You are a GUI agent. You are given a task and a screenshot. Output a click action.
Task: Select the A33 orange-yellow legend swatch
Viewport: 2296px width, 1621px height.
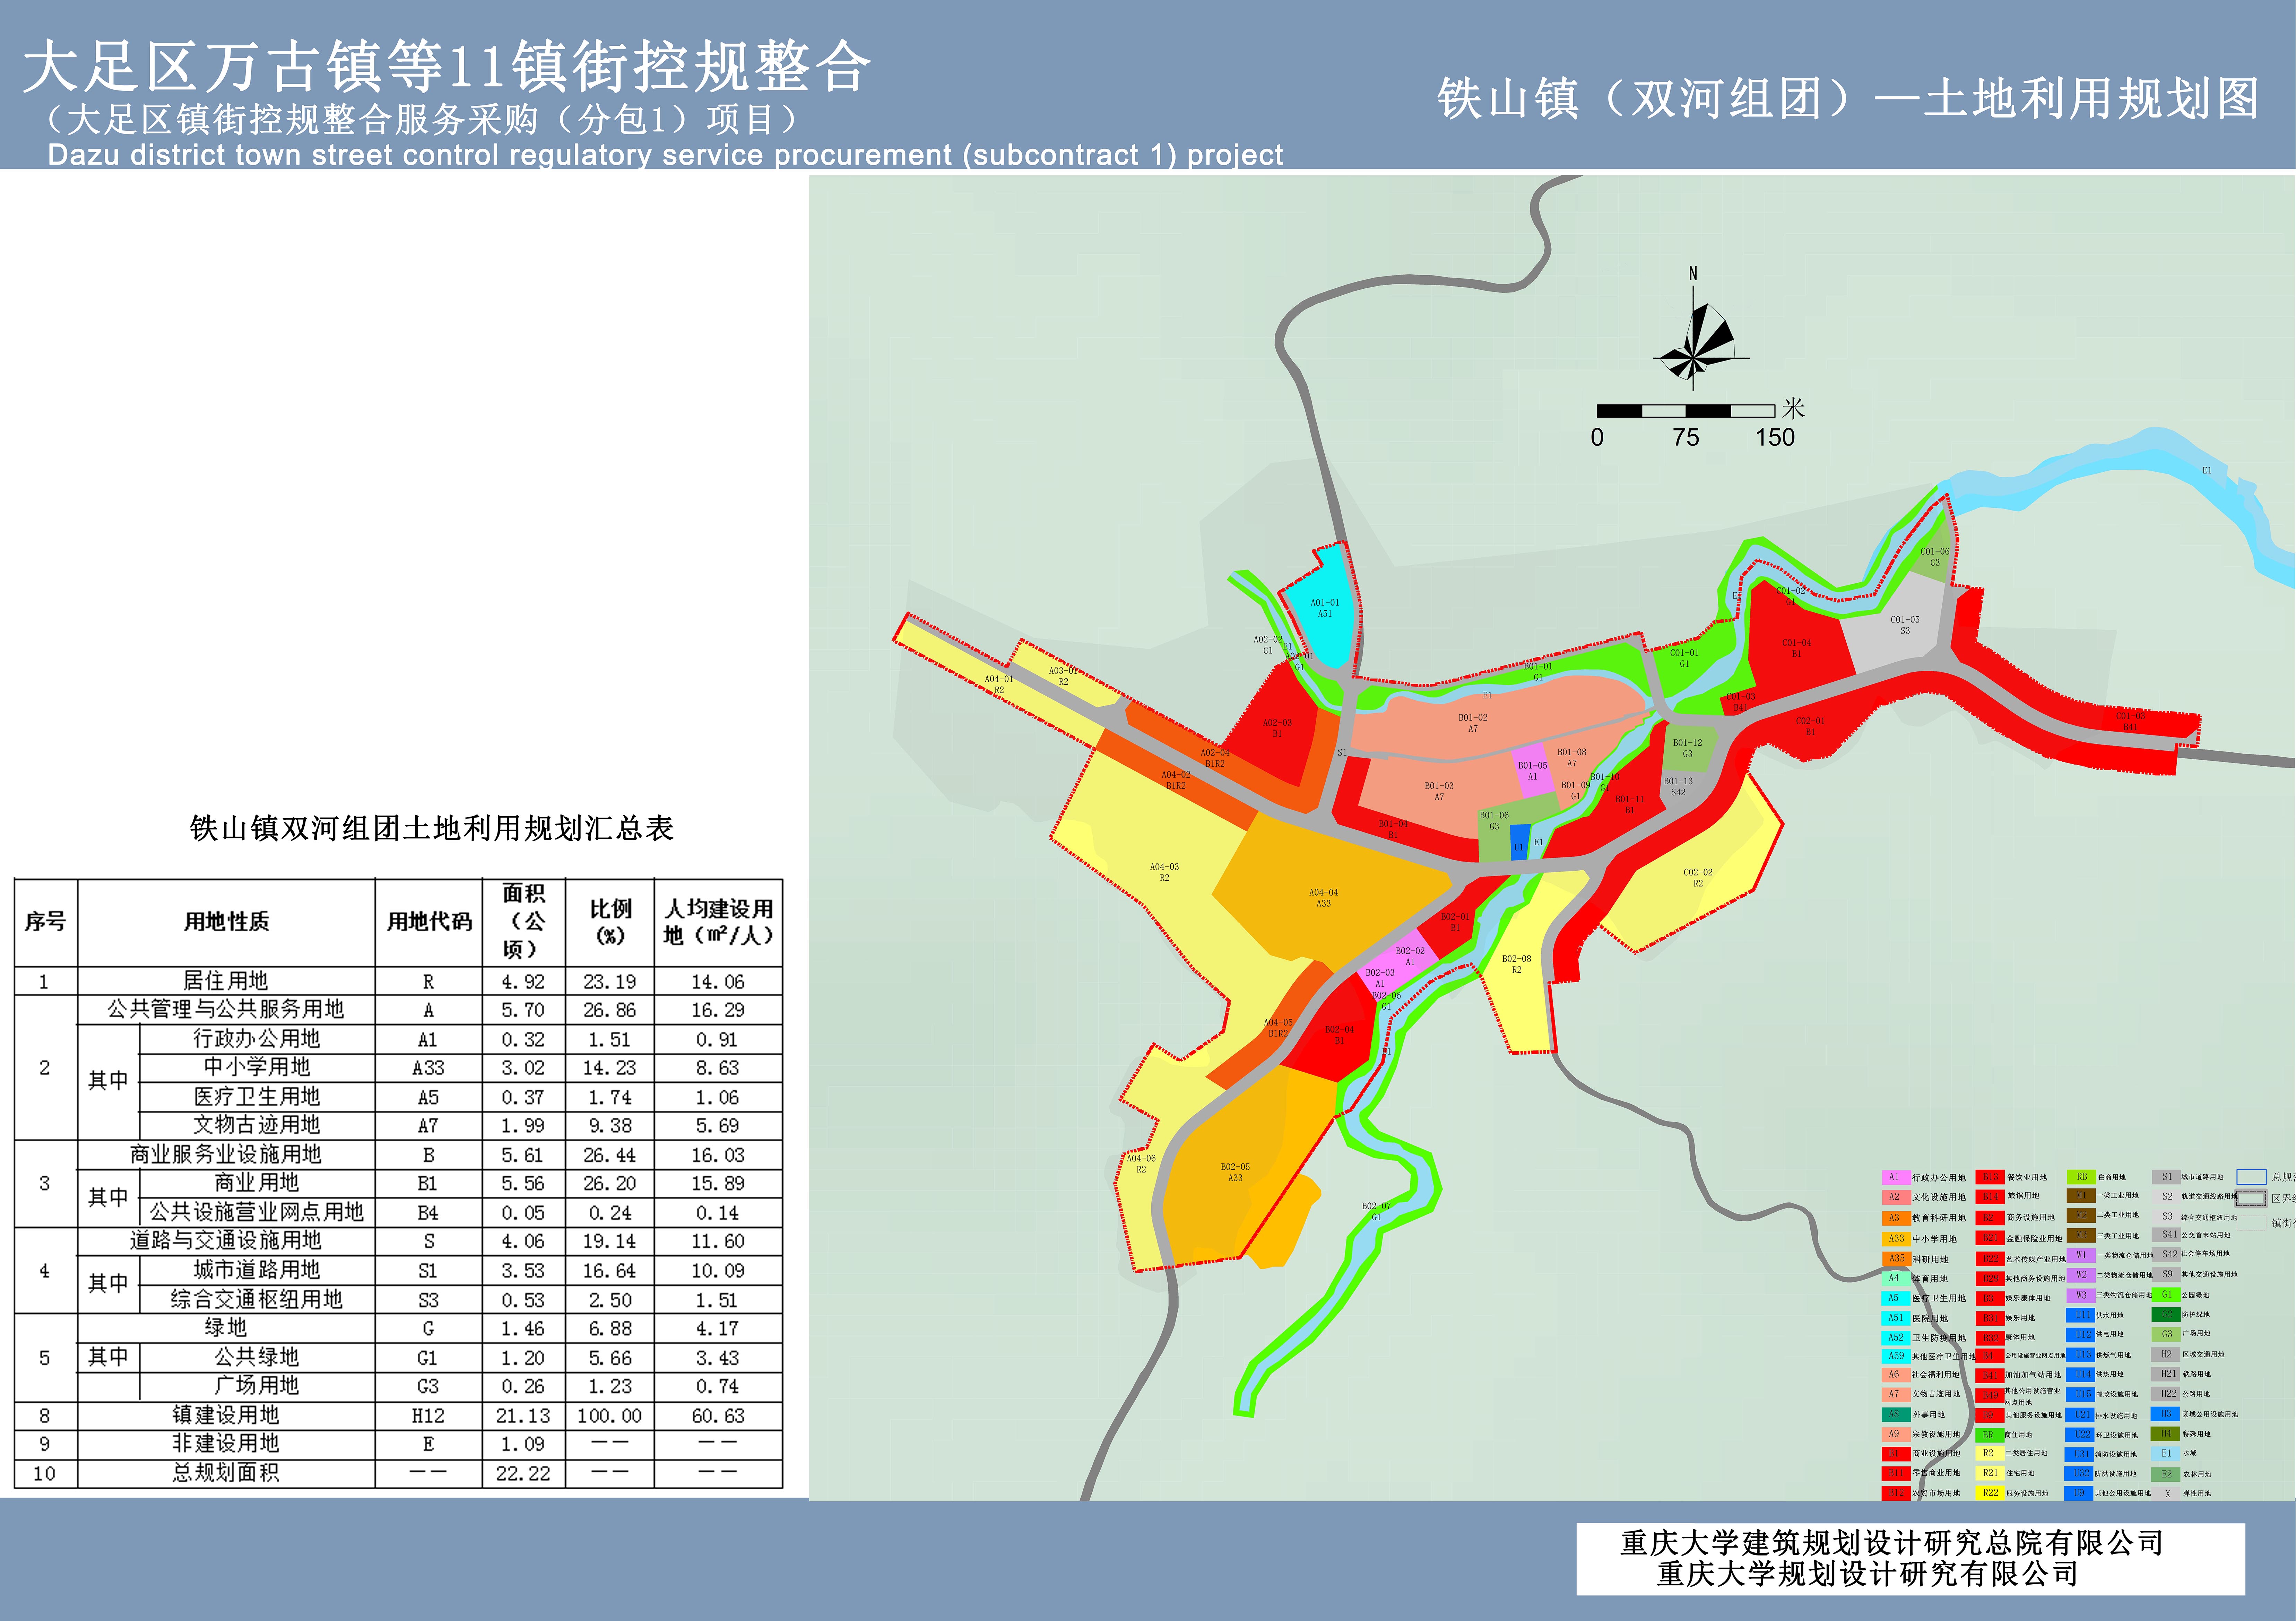click(x=1896, y=1239)
